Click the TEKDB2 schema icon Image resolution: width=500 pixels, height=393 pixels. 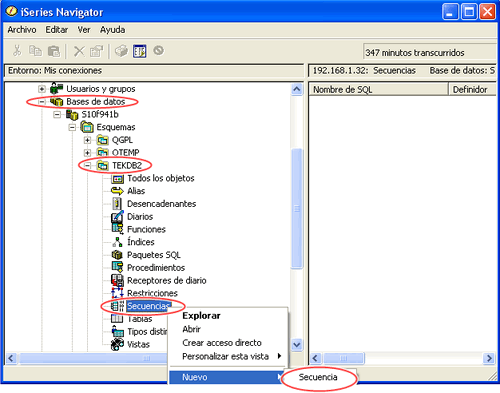pos(102,165)
